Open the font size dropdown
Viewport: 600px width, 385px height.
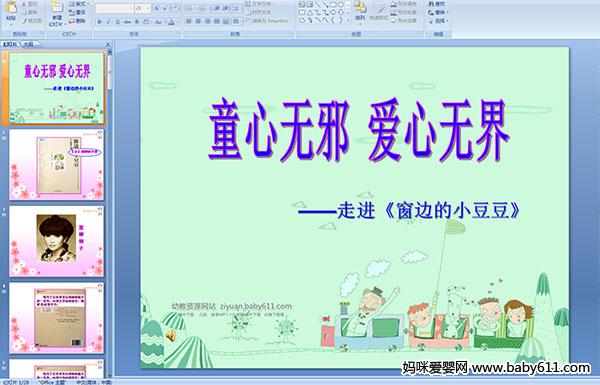pos(142,8)
